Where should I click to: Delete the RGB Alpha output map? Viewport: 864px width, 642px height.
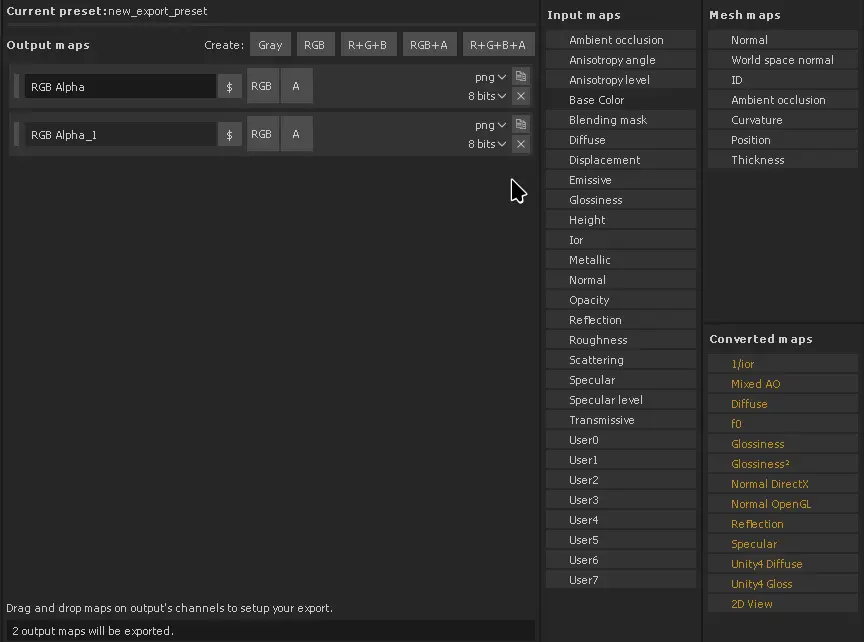(521, 96)
